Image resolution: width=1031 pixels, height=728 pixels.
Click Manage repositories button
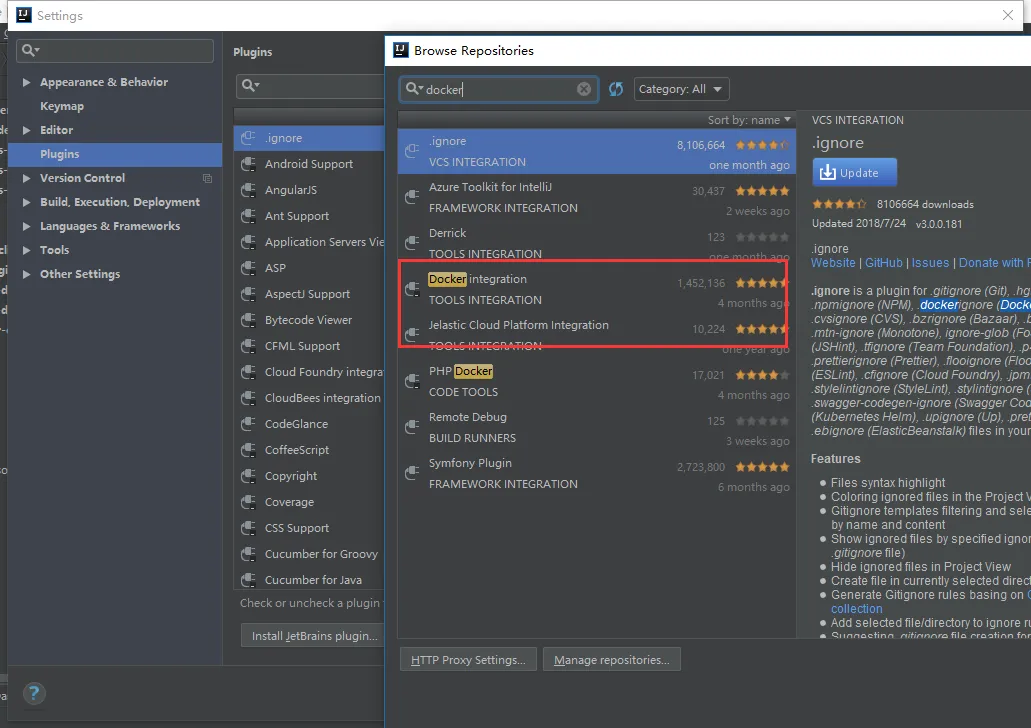click(x=611, y=660)
